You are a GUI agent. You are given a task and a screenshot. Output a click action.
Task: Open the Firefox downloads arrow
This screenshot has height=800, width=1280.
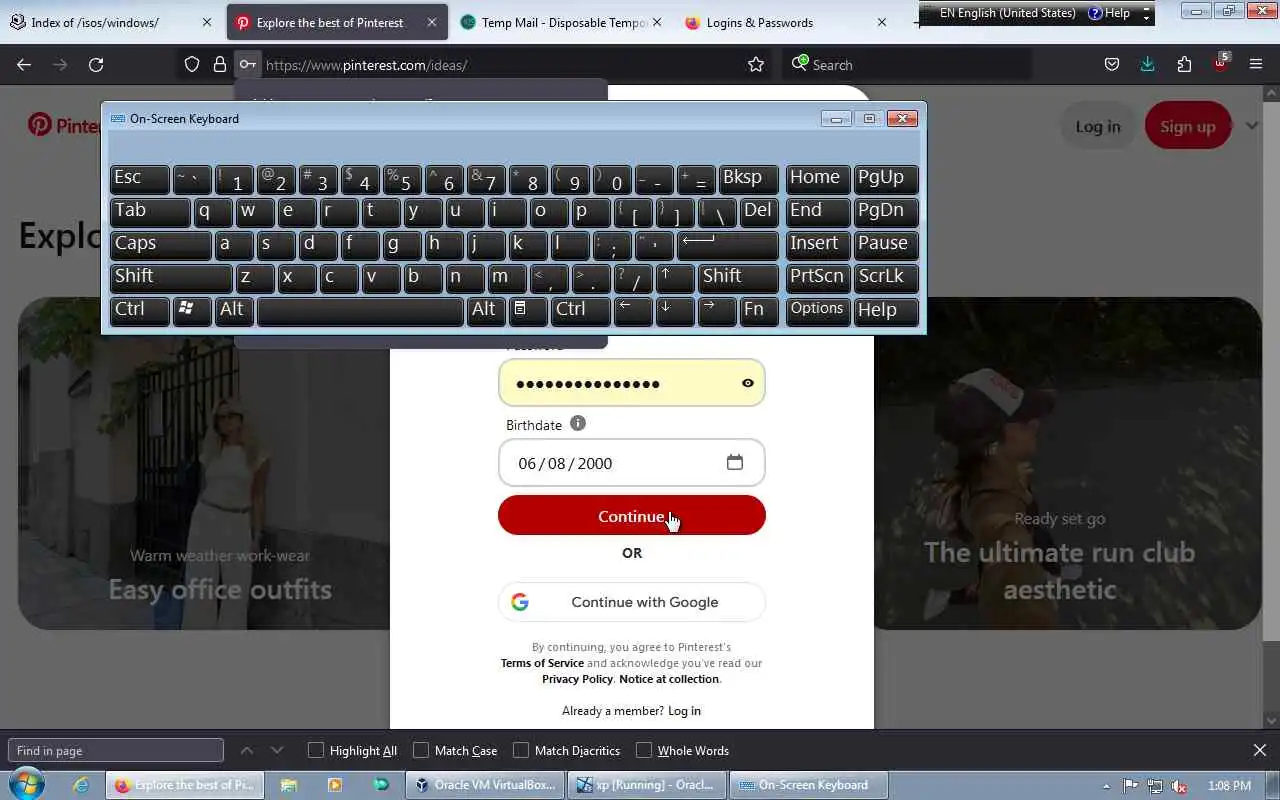(1147, 64)
